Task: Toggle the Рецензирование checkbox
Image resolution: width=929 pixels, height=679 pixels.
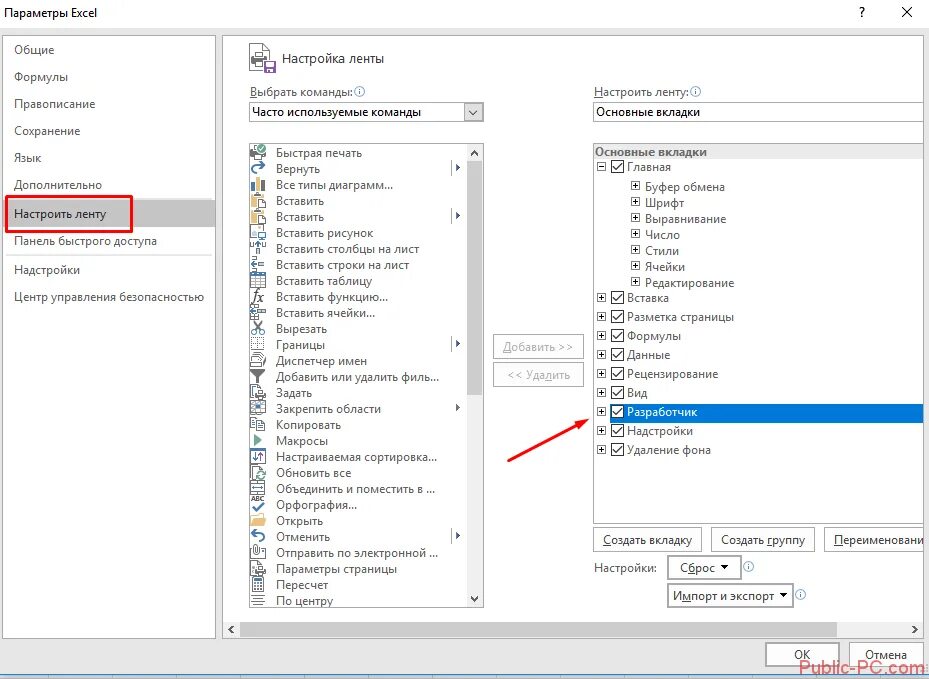Action: click(617, 373)
